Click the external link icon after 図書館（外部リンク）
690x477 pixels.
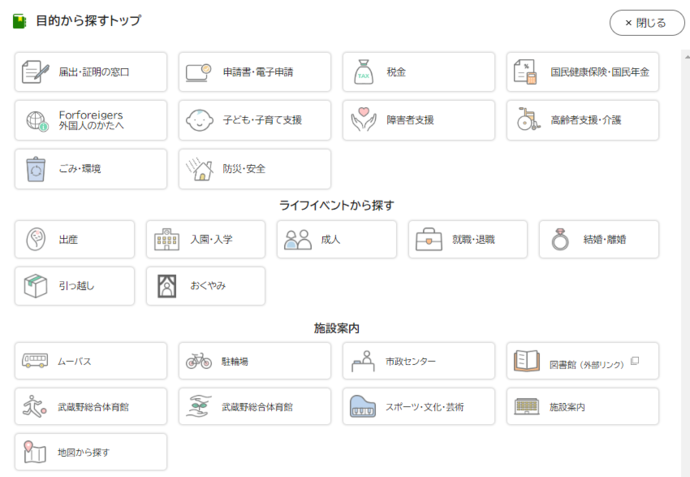pos(635,361)
